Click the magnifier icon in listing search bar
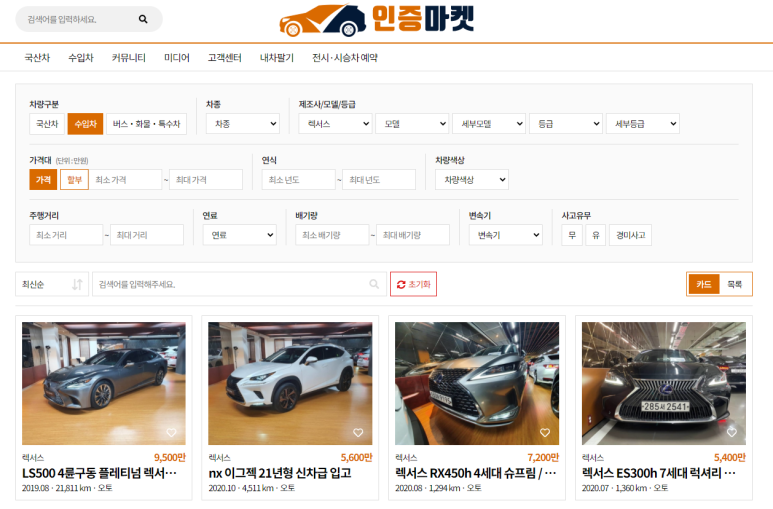773x509 pixels. pos(374,284)
